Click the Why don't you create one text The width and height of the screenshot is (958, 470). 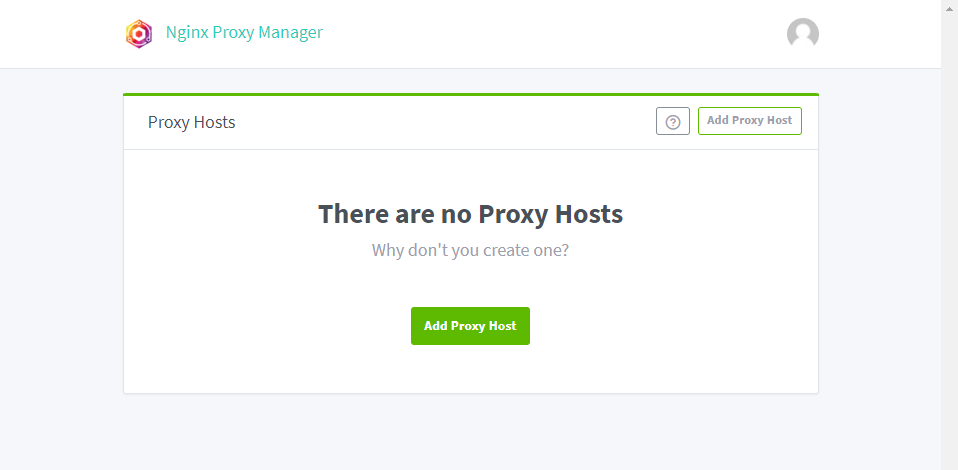tap(470, 250)
